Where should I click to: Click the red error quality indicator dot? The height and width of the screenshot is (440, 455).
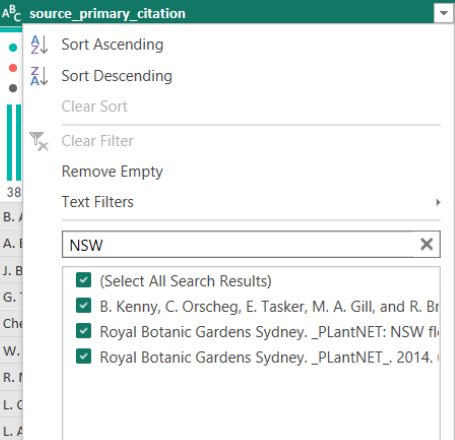point(13,68)
